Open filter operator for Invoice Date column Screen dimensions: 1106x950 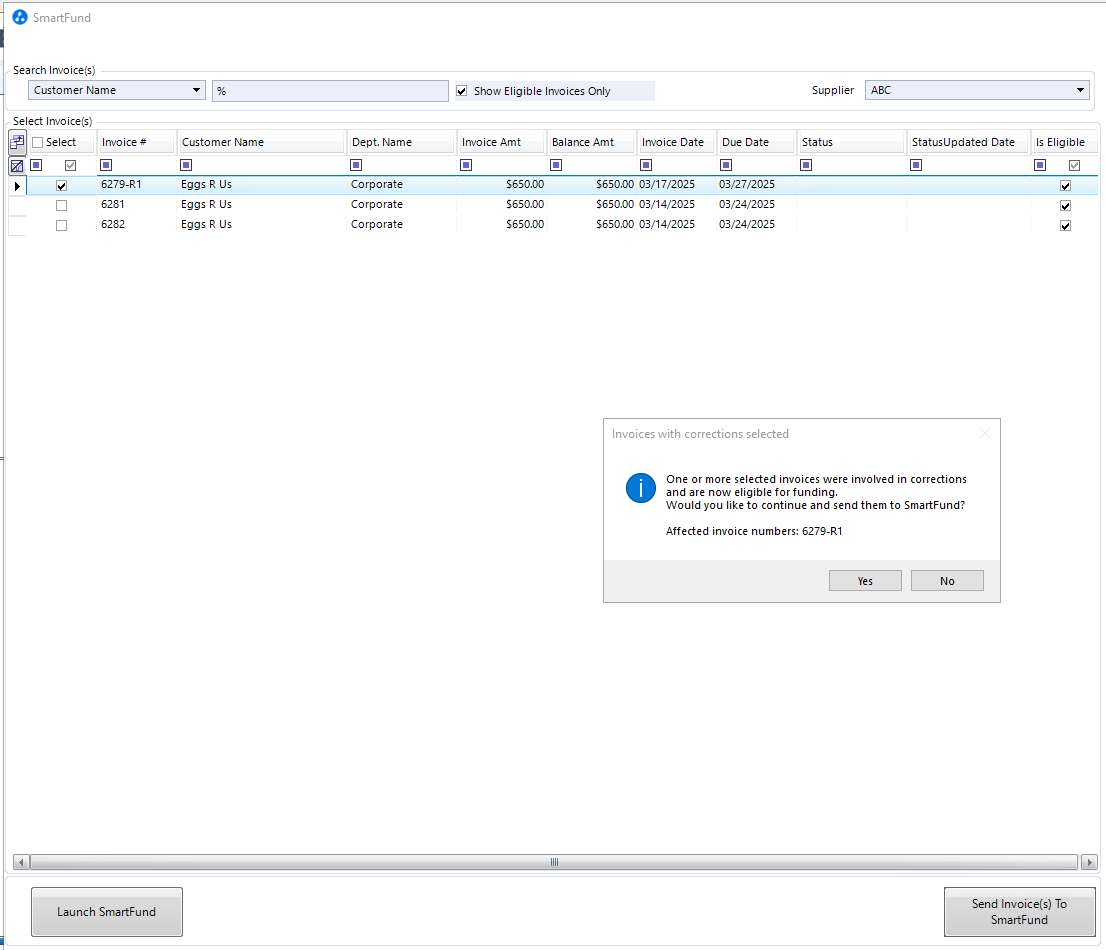(646, 165)
